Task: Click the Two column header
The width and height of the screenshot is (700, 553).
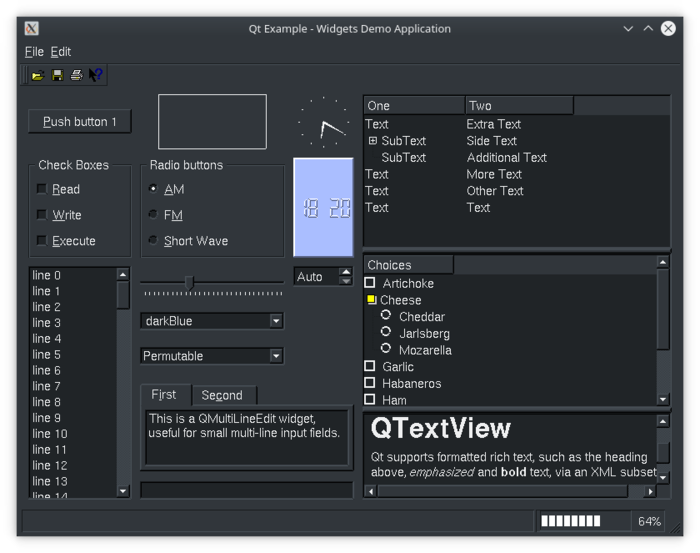Action: coord(519,106)
